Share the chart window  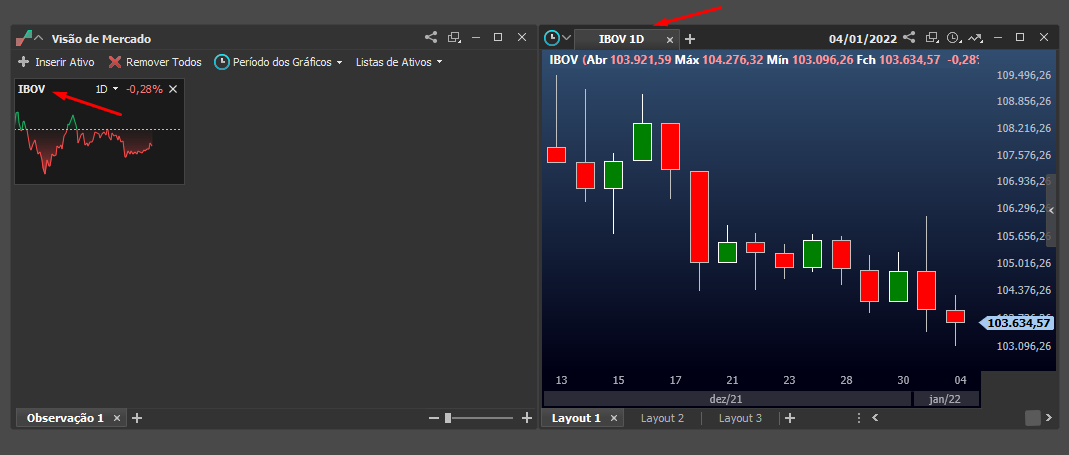pos(909,38)
